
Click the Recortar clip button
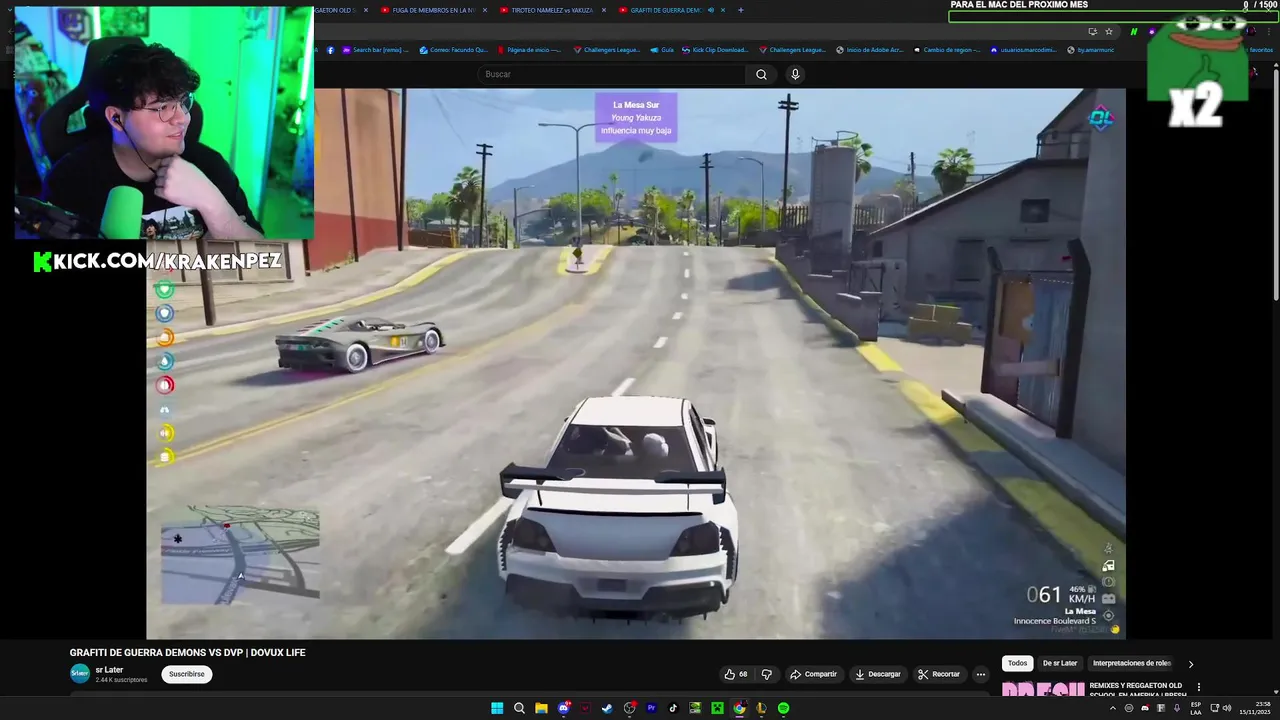940,674
